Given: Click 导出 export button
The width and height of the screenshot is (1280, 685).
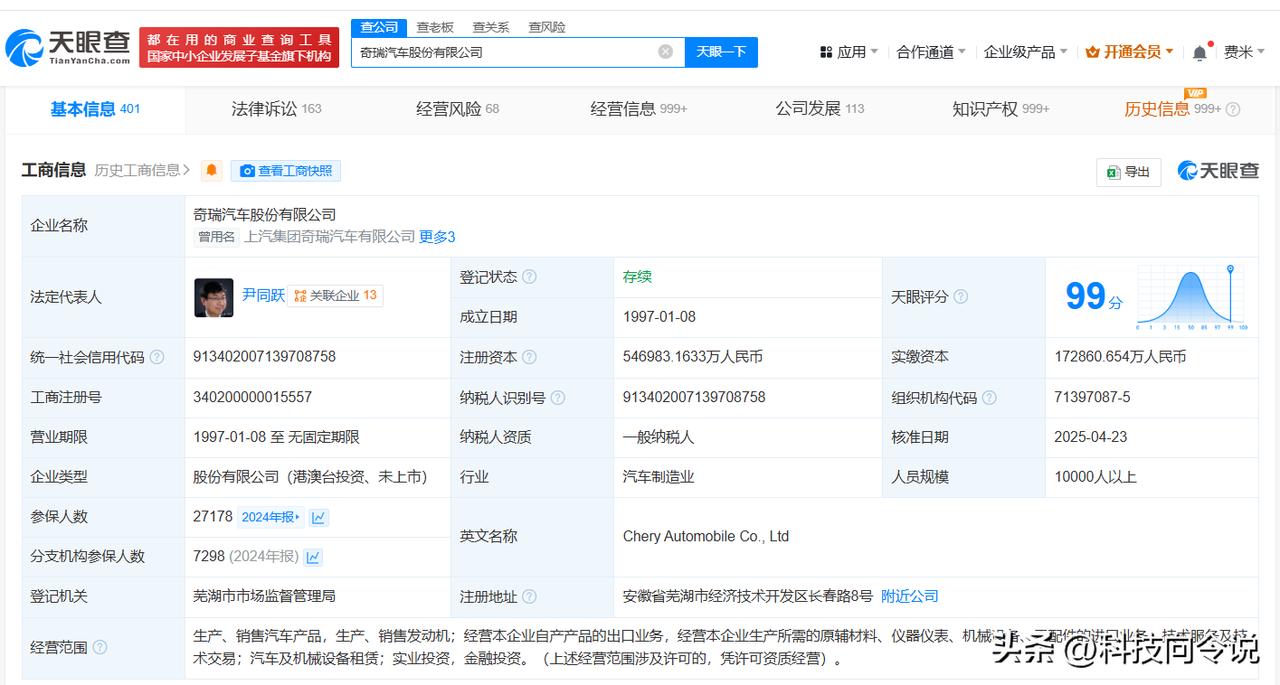Looking at the screenshot, I should click(1128, 172).
